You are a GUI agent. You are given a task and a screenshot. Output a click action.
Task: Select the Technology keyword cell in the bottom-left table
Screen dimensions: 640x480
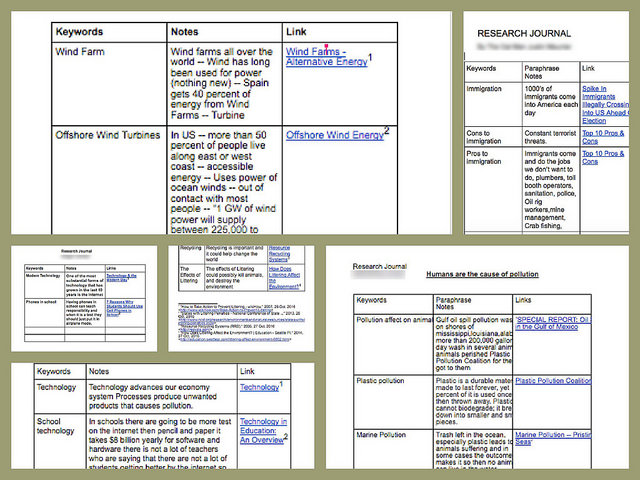click(x=60, y=396)
